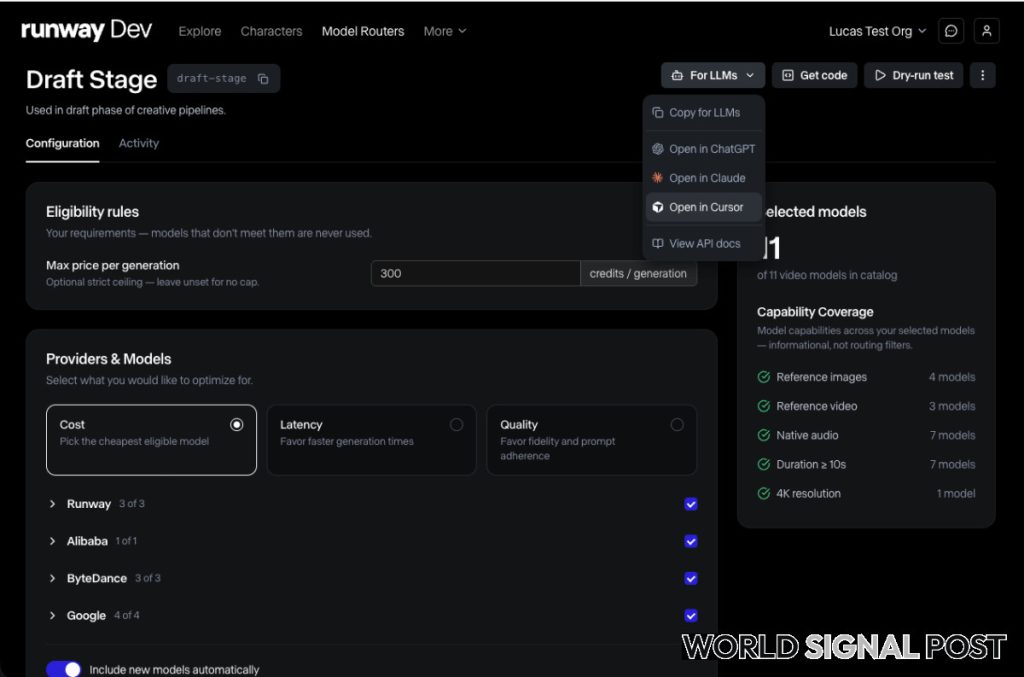
Task: Click the Eligibility rules heading
Action: [92, 212]
